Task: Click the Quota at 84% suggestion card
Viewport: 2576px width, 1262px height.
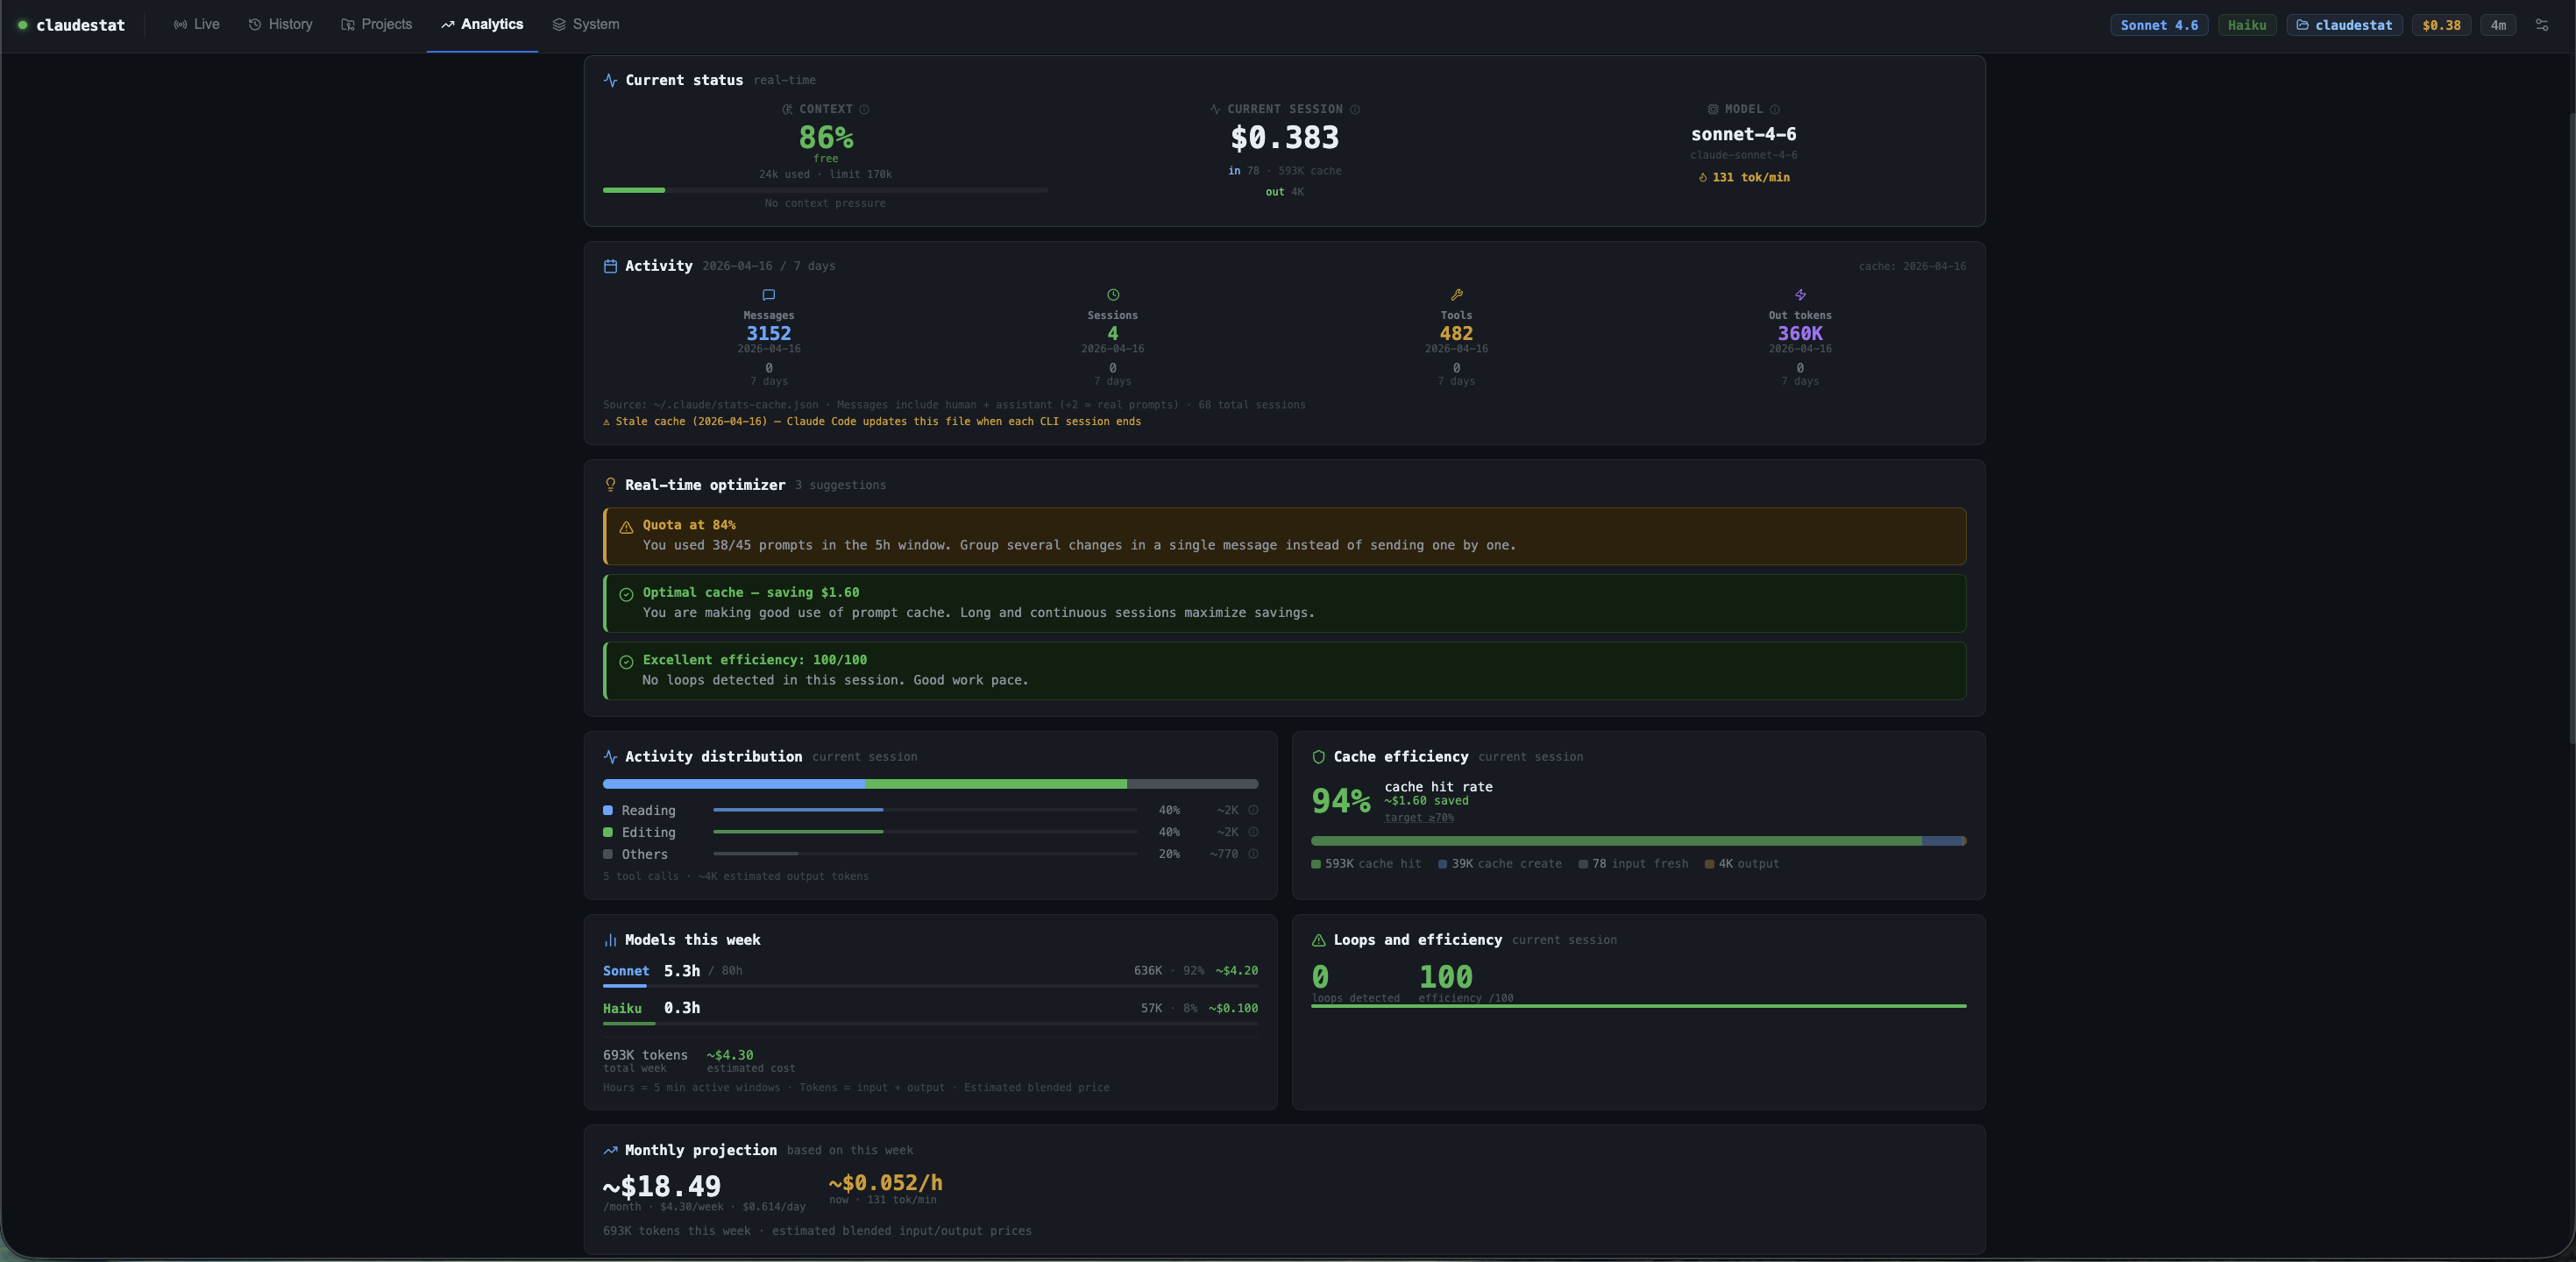Action: click(1284, 536)
